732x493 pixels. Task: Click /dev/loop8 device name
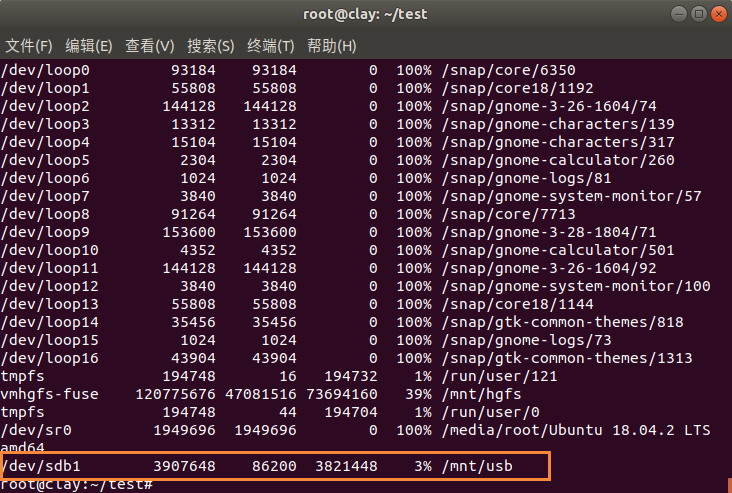pos(45,214)
